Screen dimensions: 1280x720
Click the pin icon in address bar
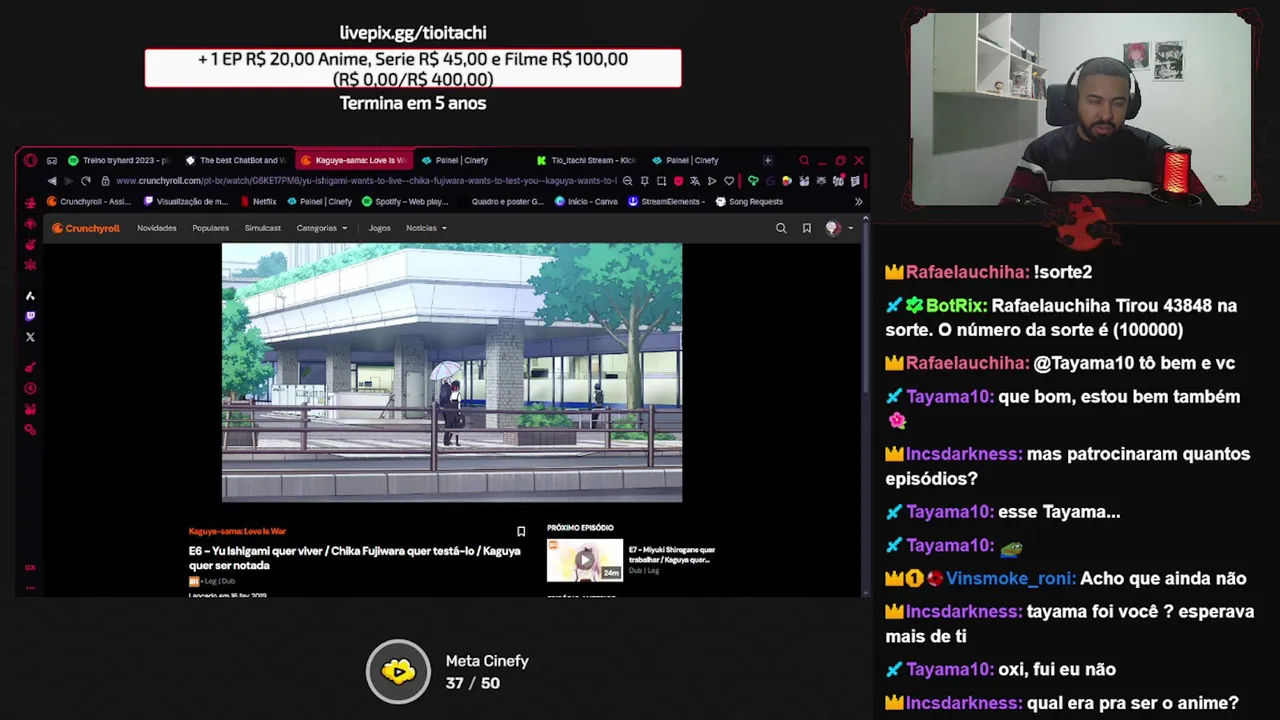pyautogui.click(x=644, y=181)
